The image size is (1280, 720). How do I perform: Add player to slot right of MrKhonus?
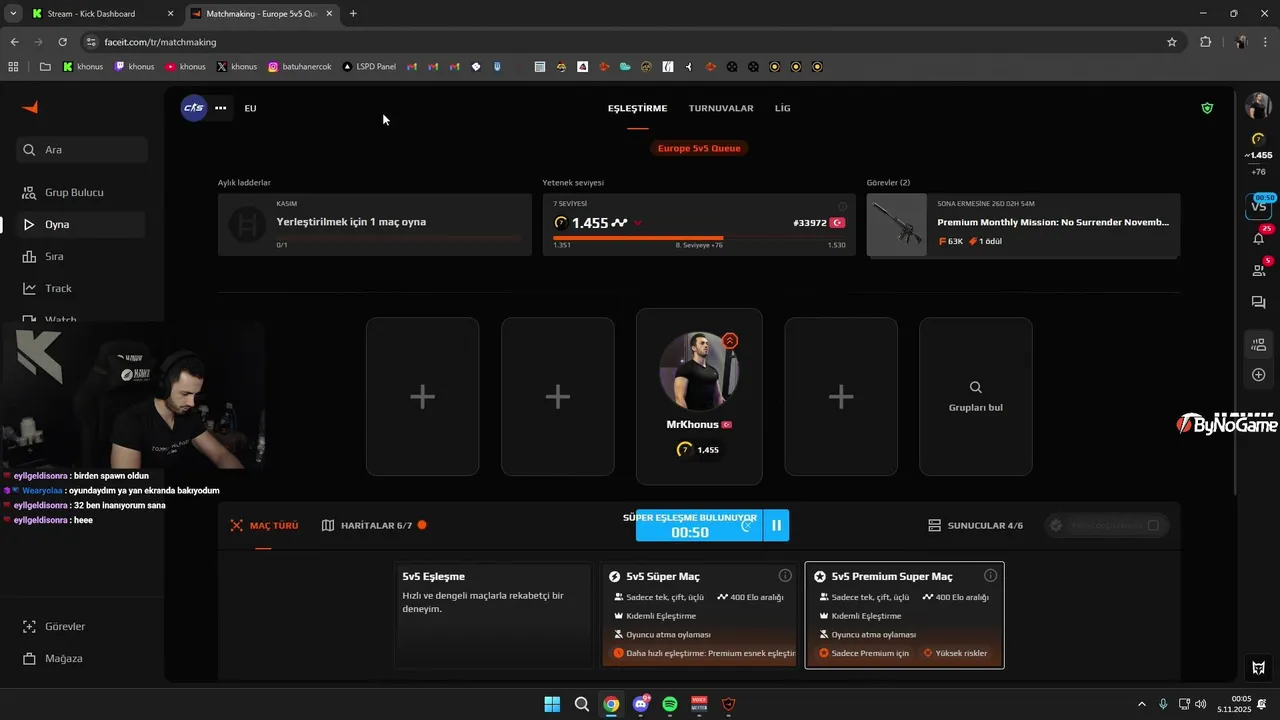pyautogui.click(x=841, y=397)
